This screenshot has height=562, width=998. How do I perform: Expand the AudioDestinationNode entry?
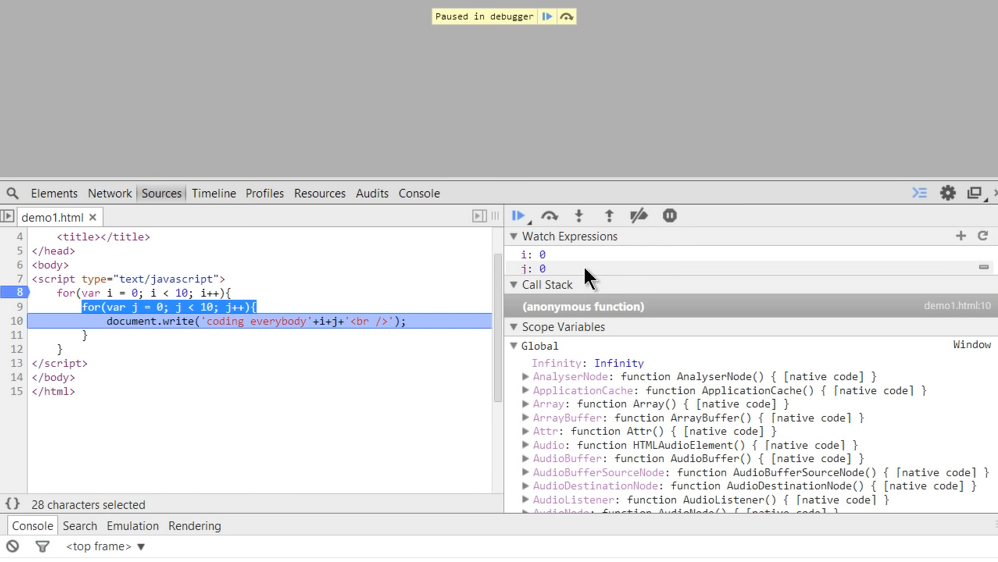pos(526,486)
